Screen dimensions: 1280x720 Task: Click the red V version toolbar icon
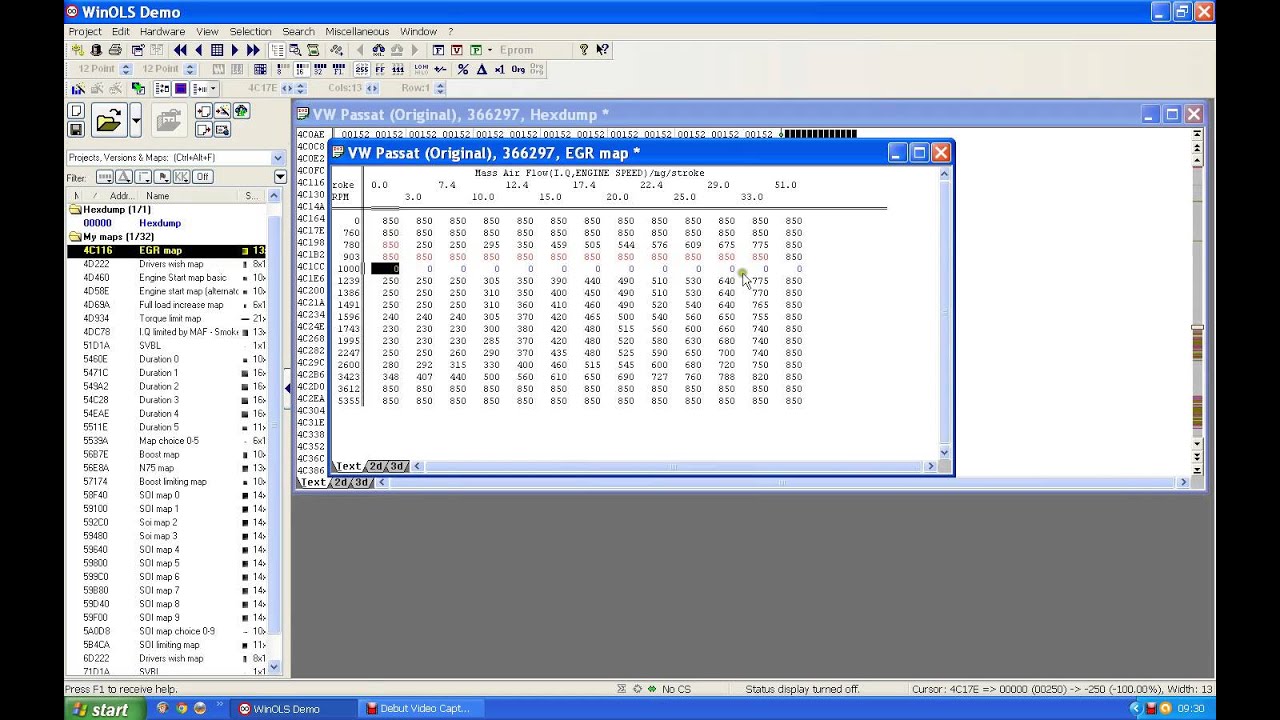(x=456, y=50)
